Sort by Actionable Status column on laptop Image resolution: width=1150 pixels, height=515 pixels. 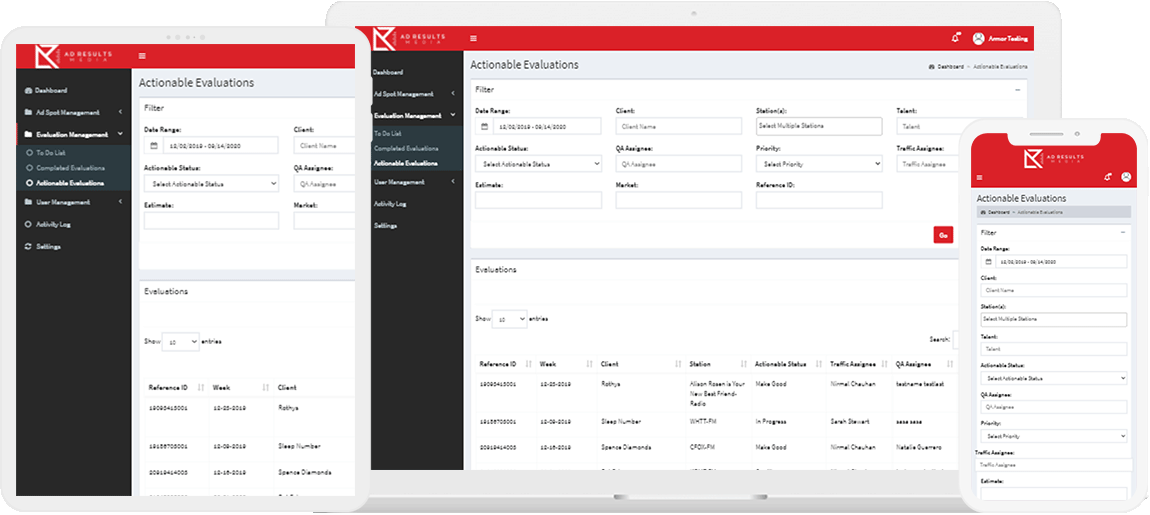[x=818, y=364]
